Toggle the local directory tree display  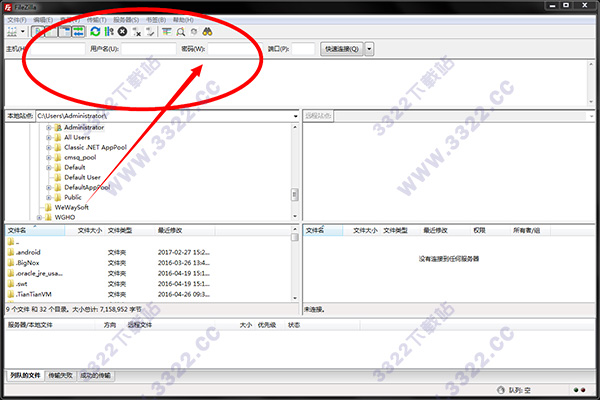51,32
